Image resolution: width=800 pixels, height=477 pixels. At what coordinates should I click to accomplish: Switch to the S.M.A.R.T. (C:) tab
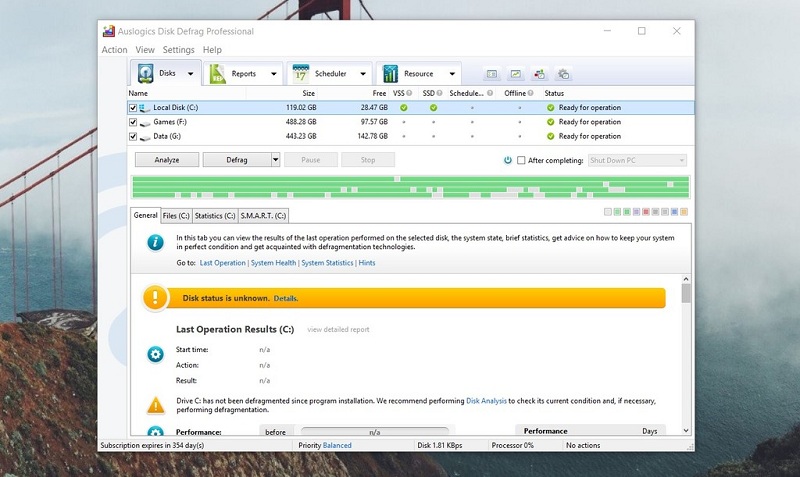coord(263,215)
